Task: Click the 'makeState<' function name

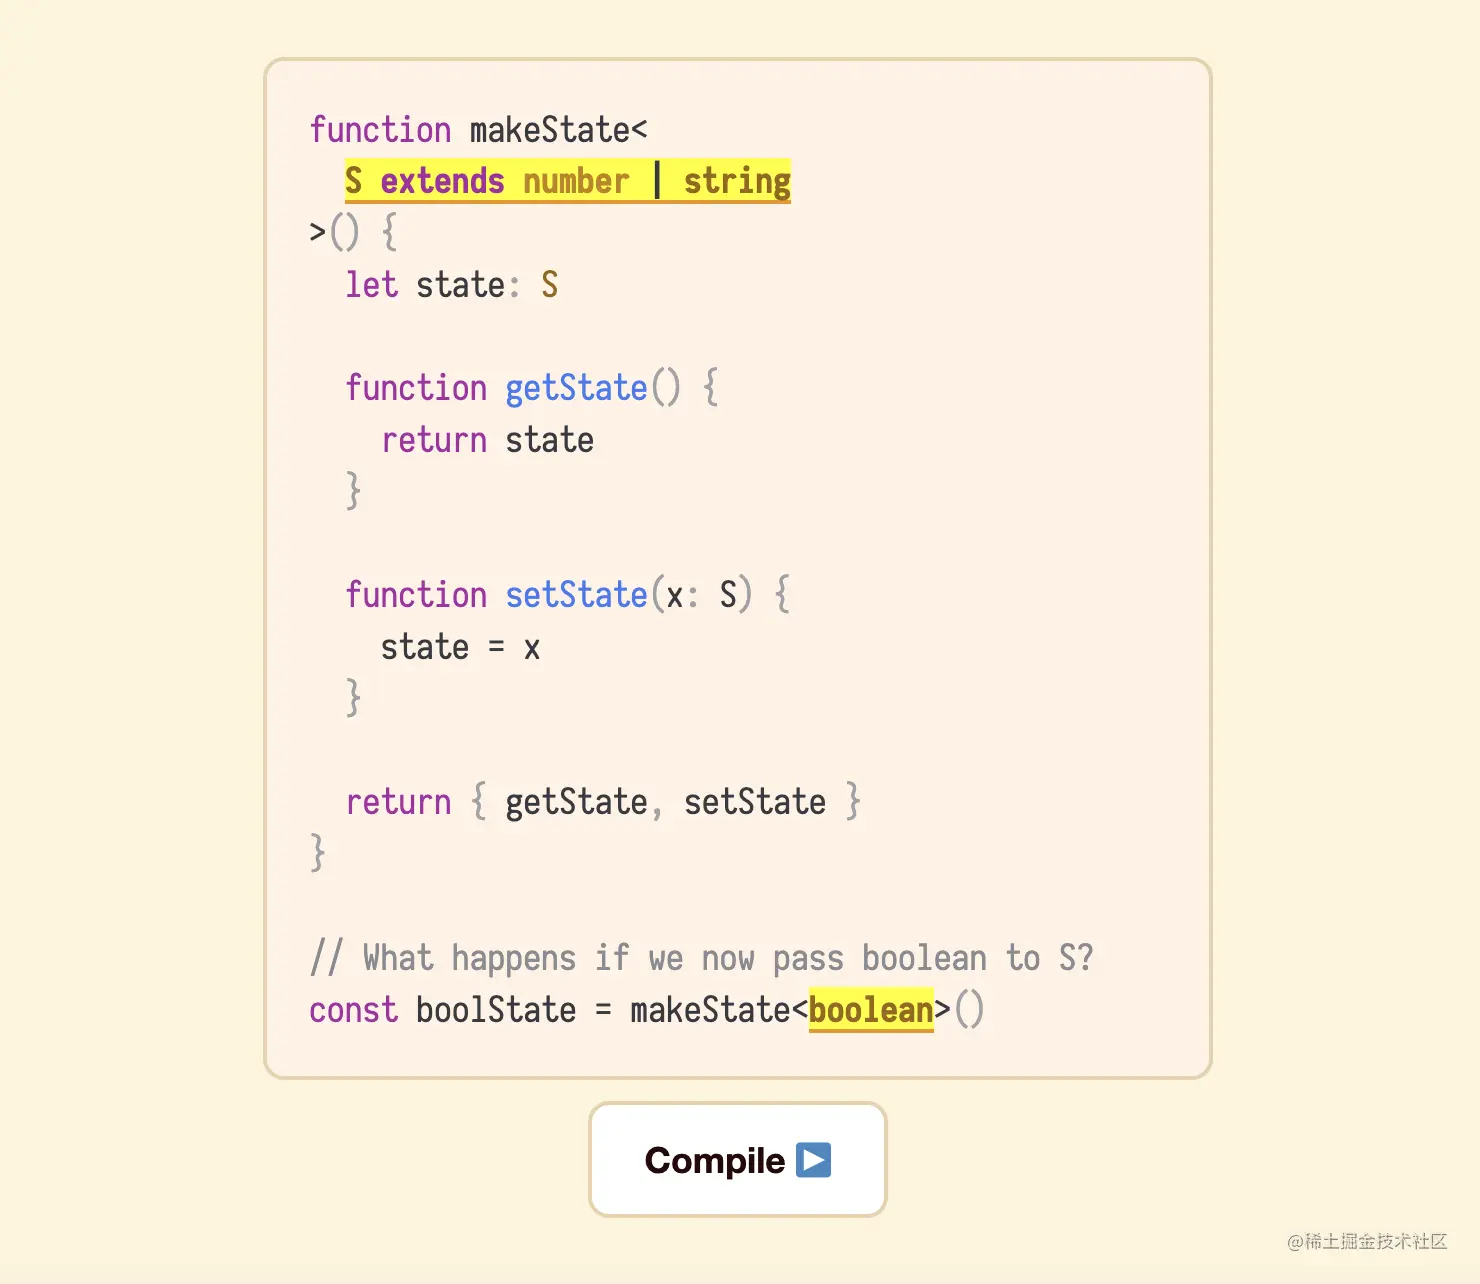Action: pyautogui.click(x=558, y=130)
